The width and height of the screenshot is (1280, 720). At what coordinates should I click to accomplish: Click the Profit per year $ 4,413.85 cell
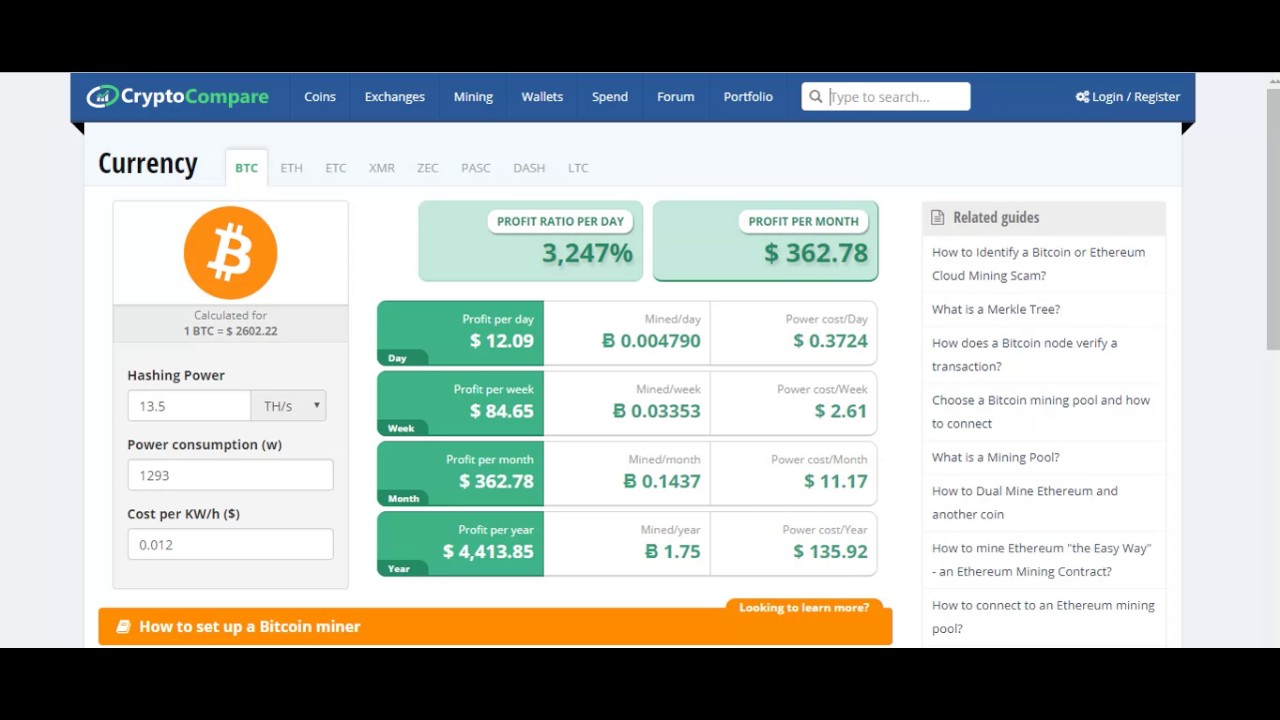(460, 543)
